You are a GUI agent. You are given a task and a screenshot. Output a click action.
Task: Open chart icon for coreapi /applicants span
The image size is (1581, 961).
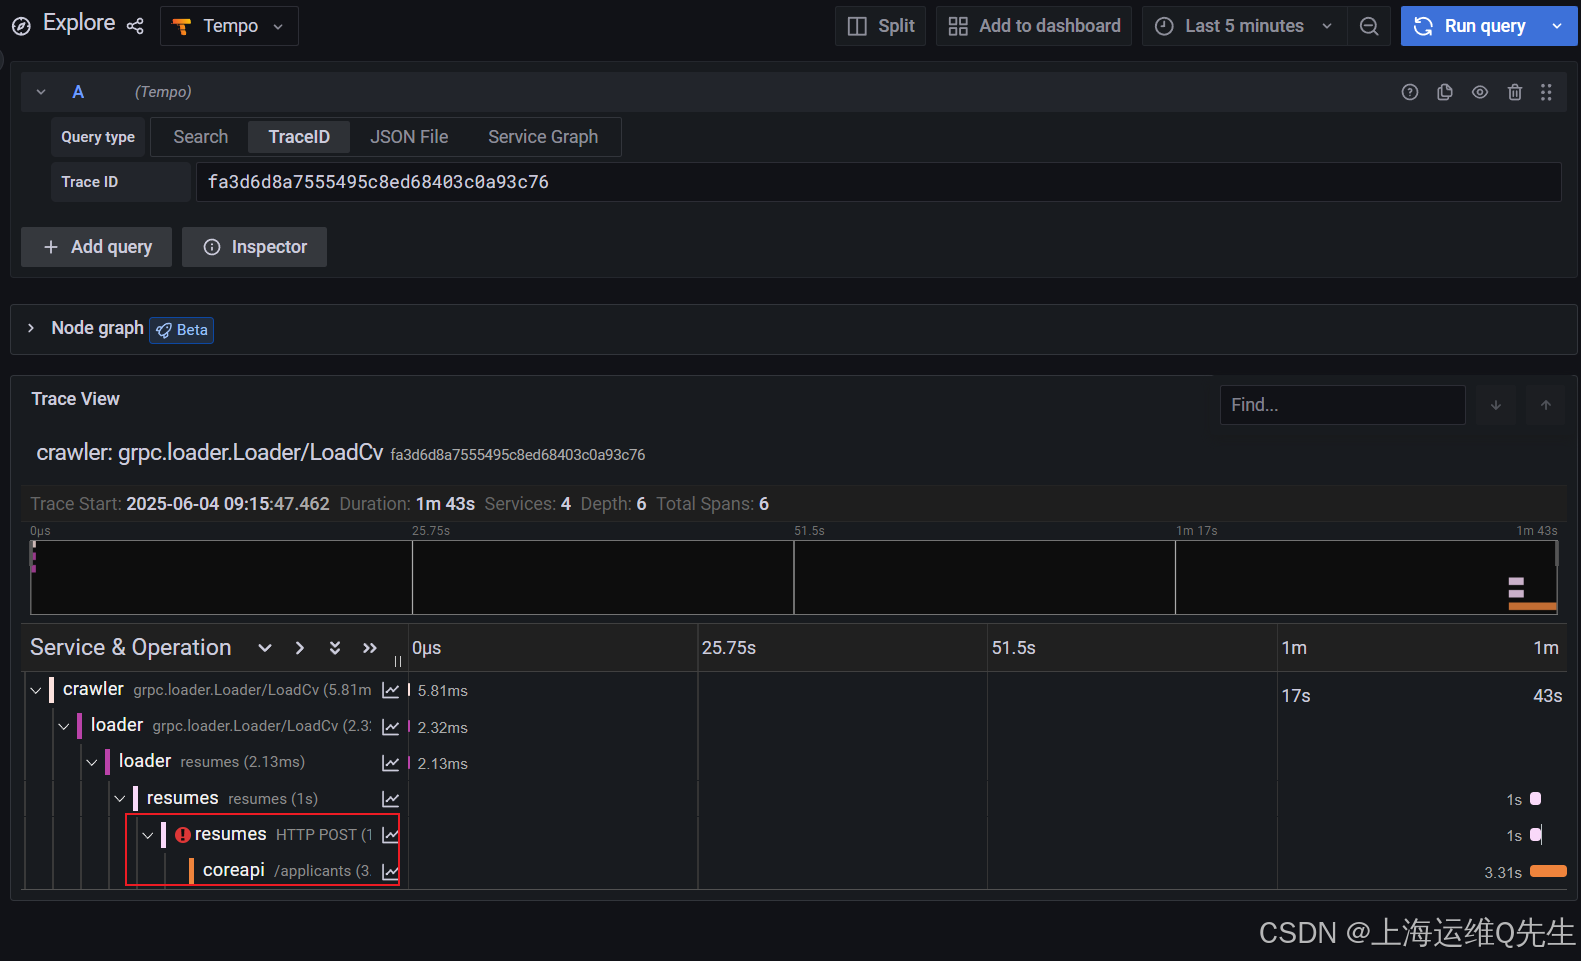391,872
